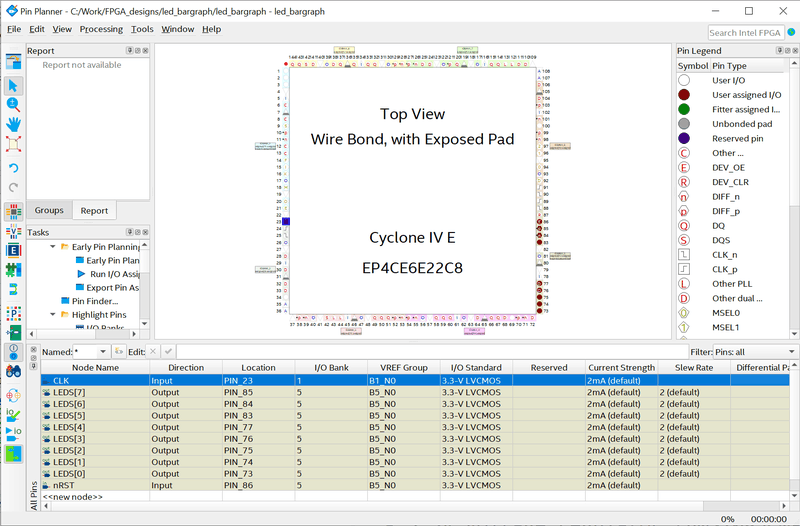Run I/O check with green checkmark icon
The height and width of the screenshot is (526, 800).
[x=13, y=415]
